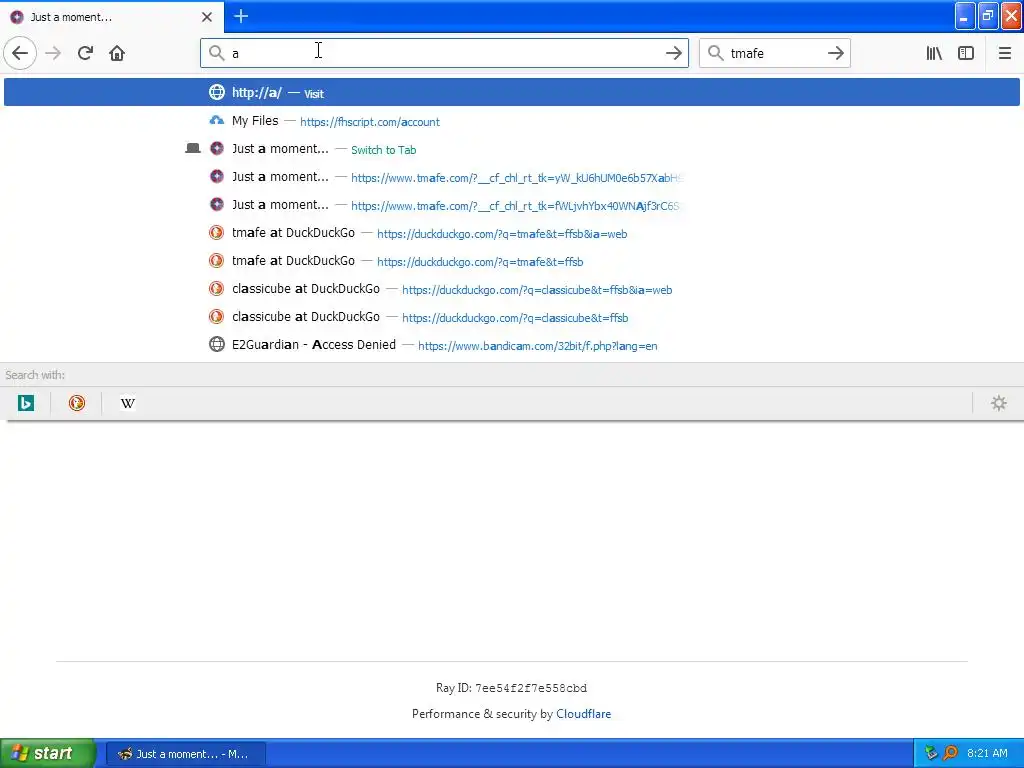Select the 'Just a moment...' browser tab
Viewport: 1024px width, 768px height.
112,17
